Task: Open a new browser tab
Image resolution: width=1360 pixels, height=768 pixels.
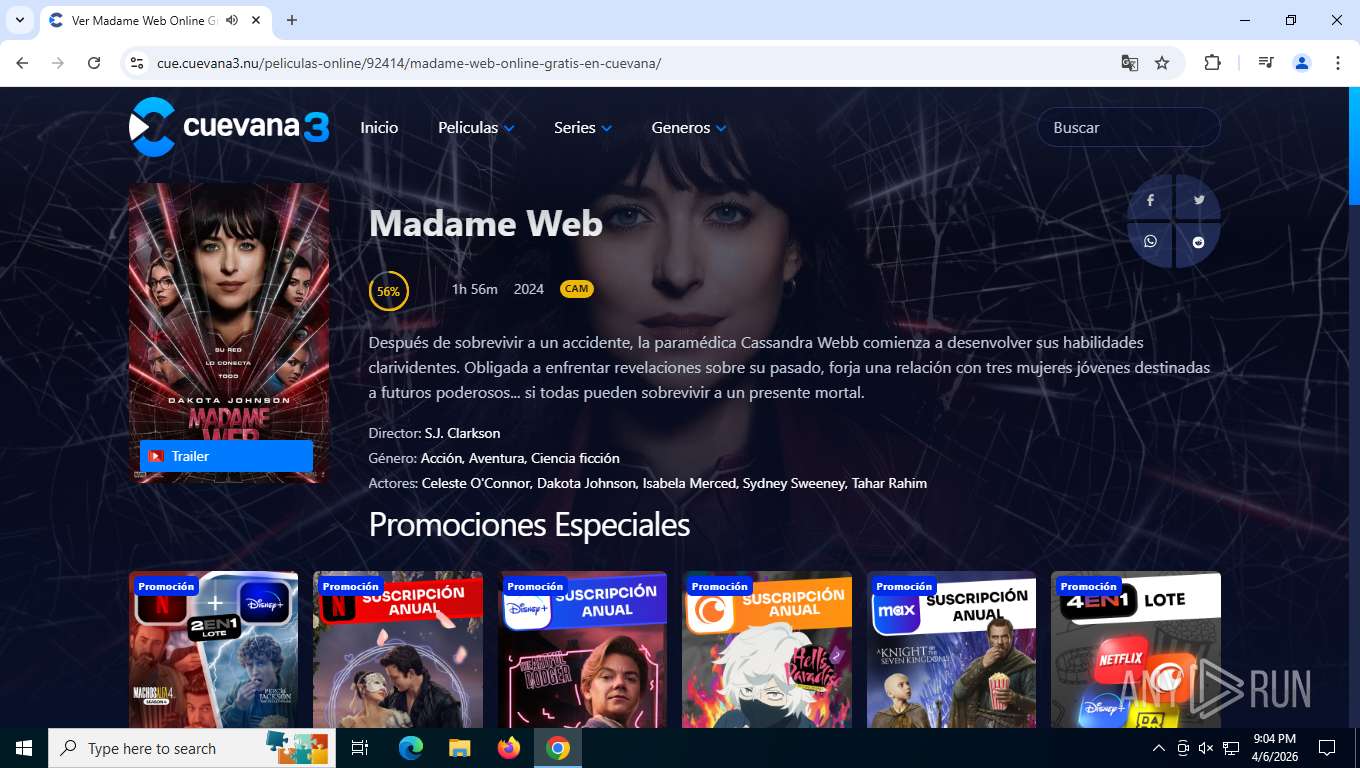Action: (292, 20)
